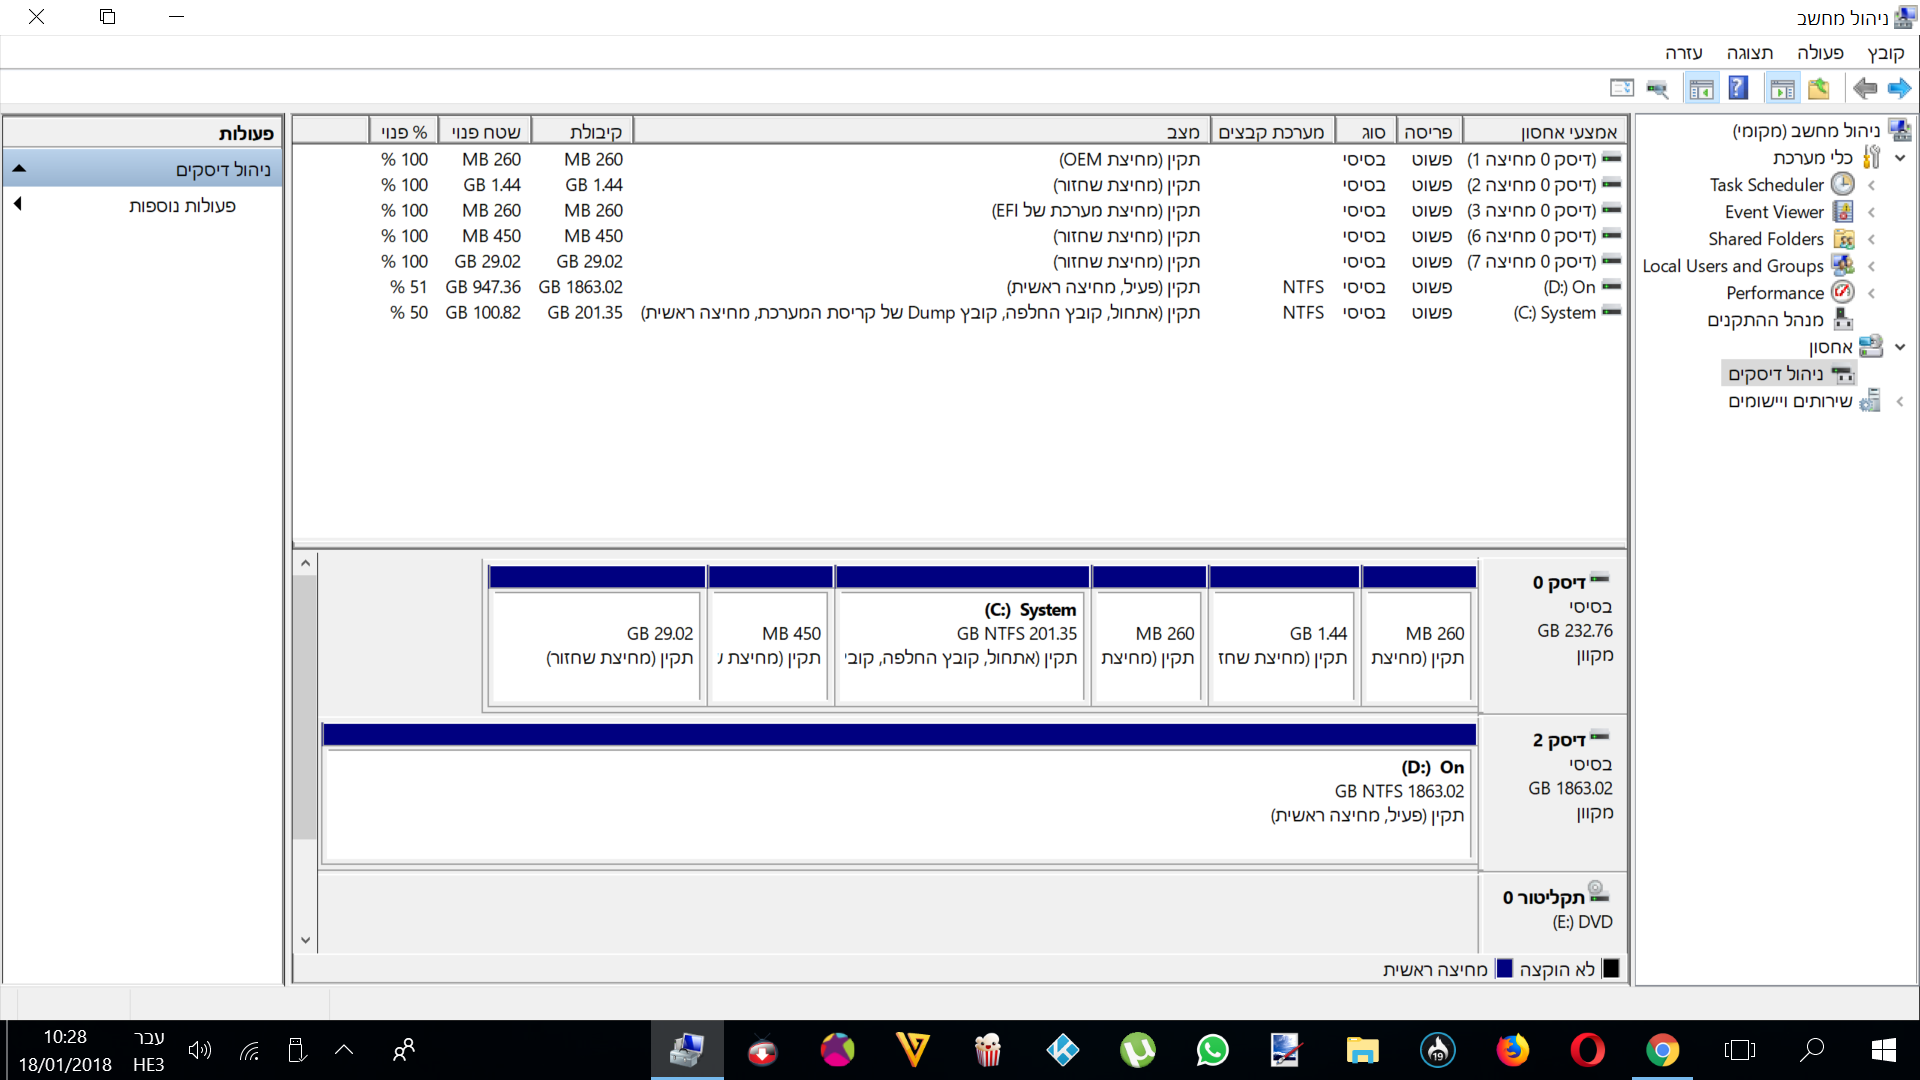
Task: Open Task Scheduler in the tree
Action: (1766, 185)
